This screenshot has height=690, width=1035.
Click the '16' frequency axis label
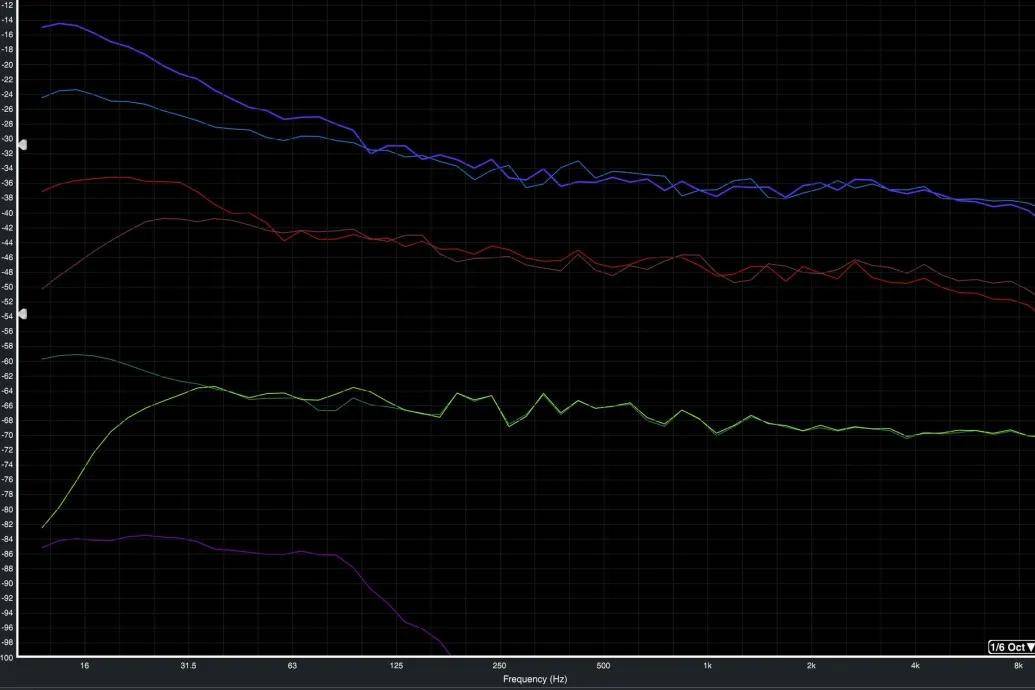[84, 666]
